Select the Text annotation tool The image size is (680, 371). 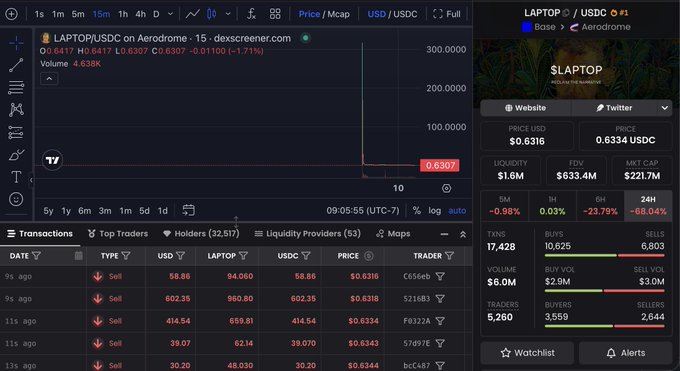coord(16,177)
